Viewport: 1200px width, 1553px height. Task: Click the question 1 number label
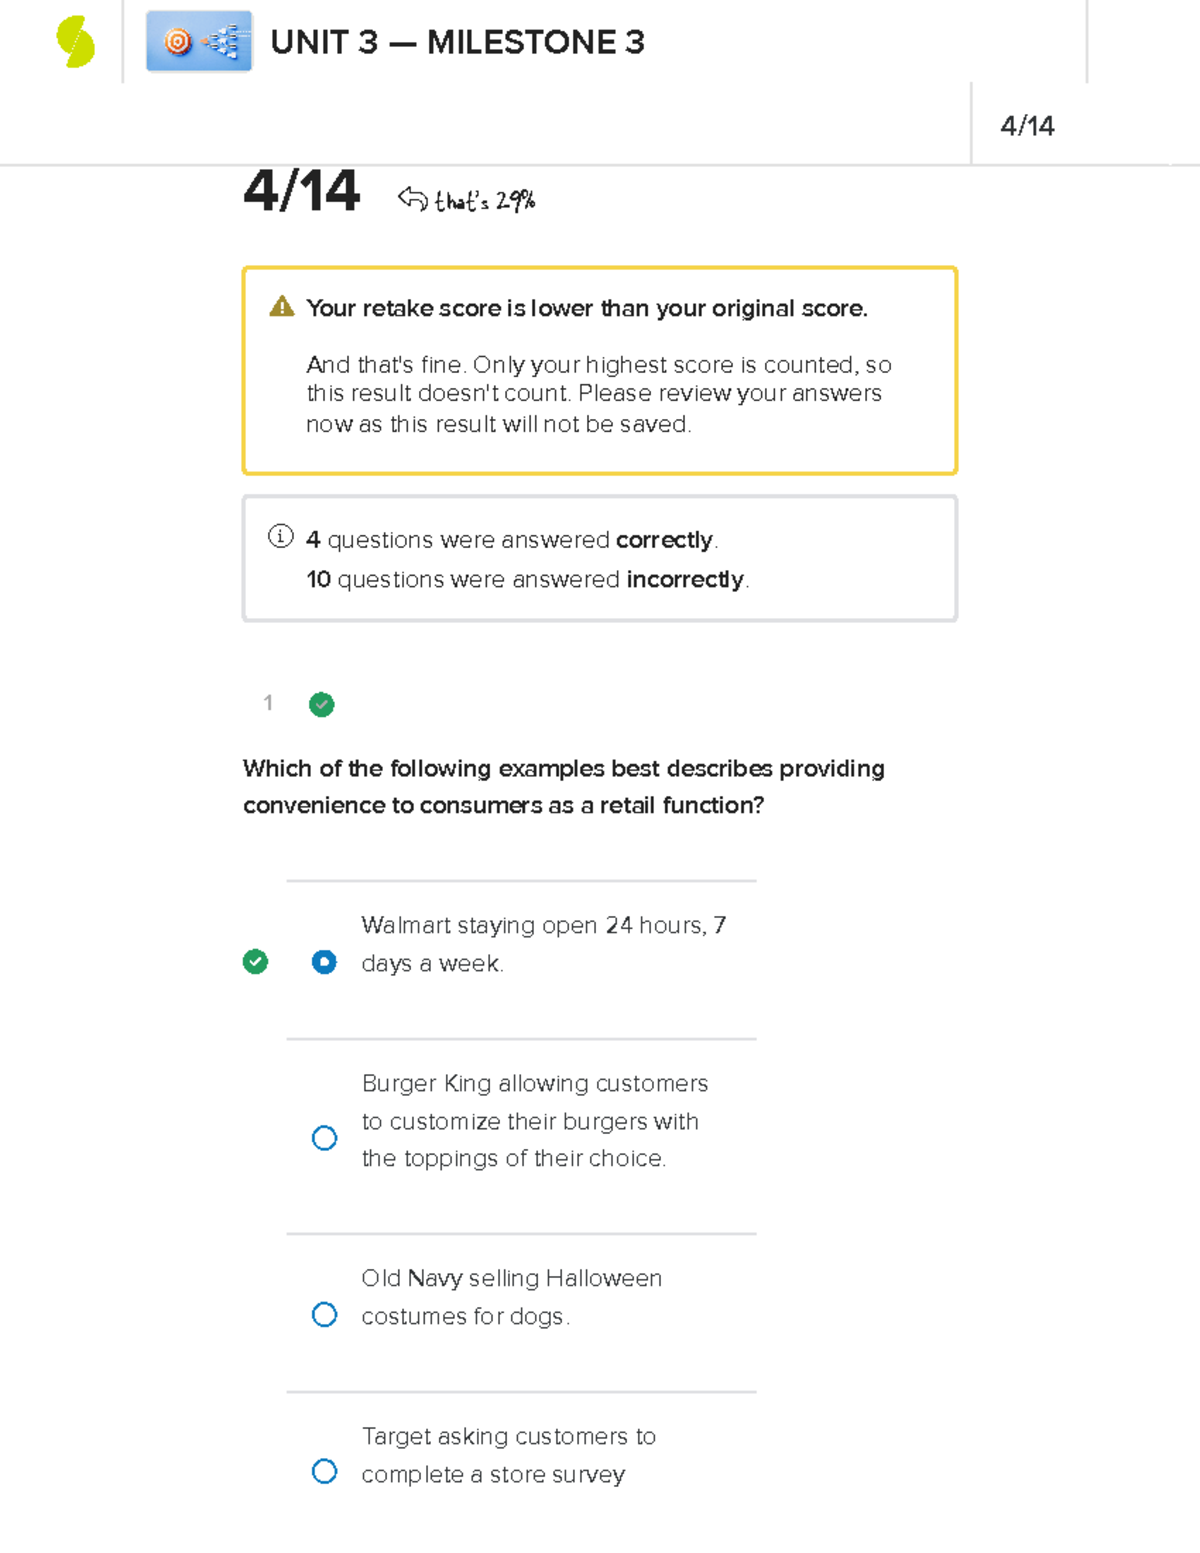point(268,703)
